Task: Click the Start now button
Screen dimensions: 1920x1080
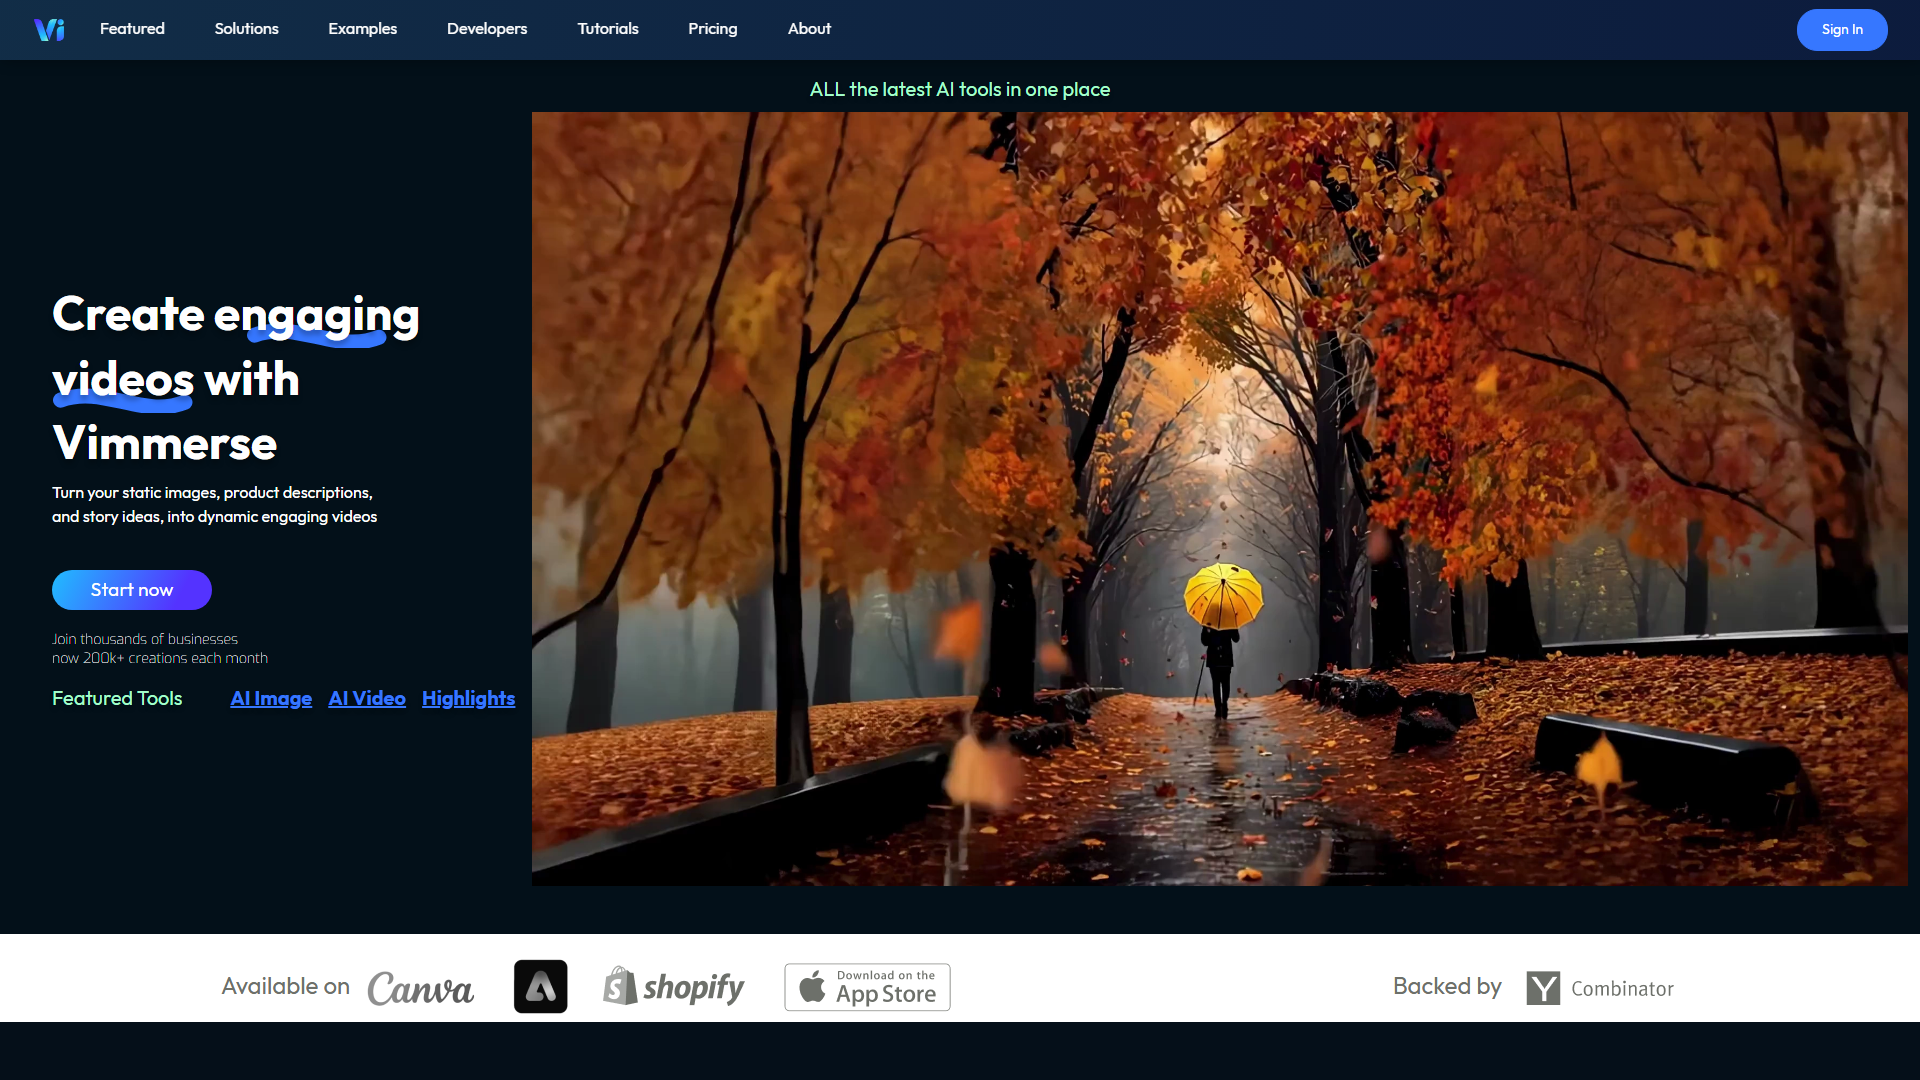Action: point(132,590)
